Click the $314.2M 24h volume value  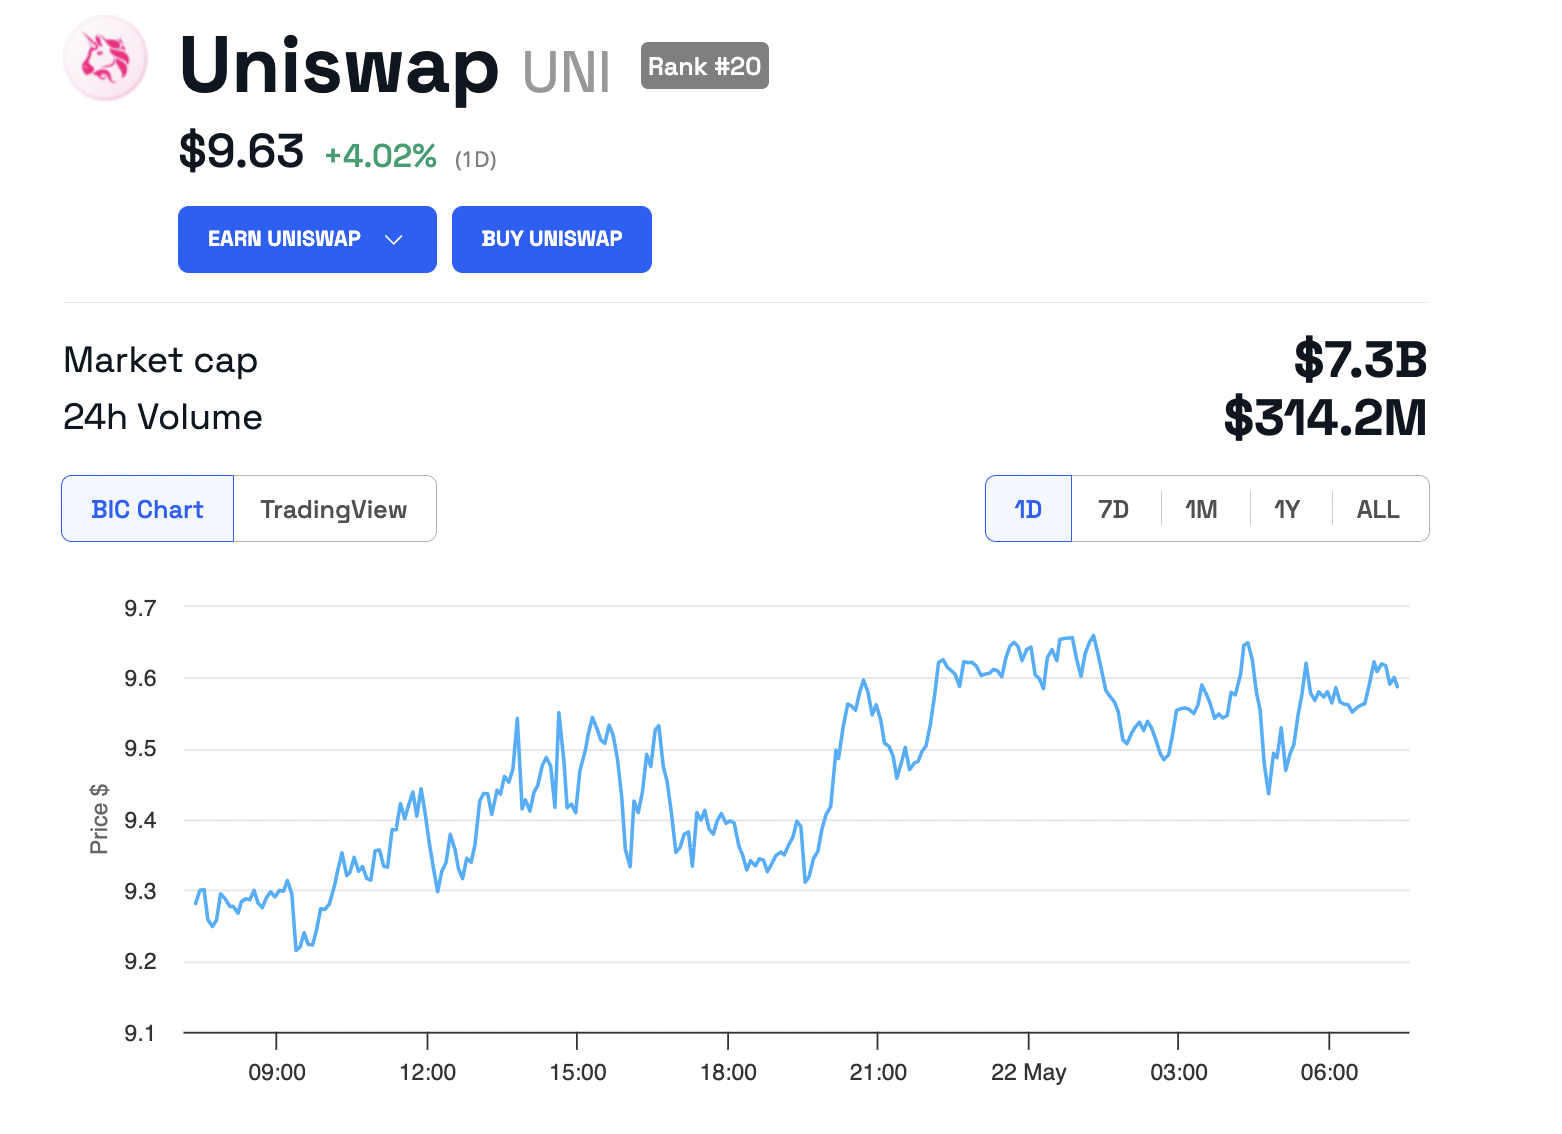point(1325,417)
